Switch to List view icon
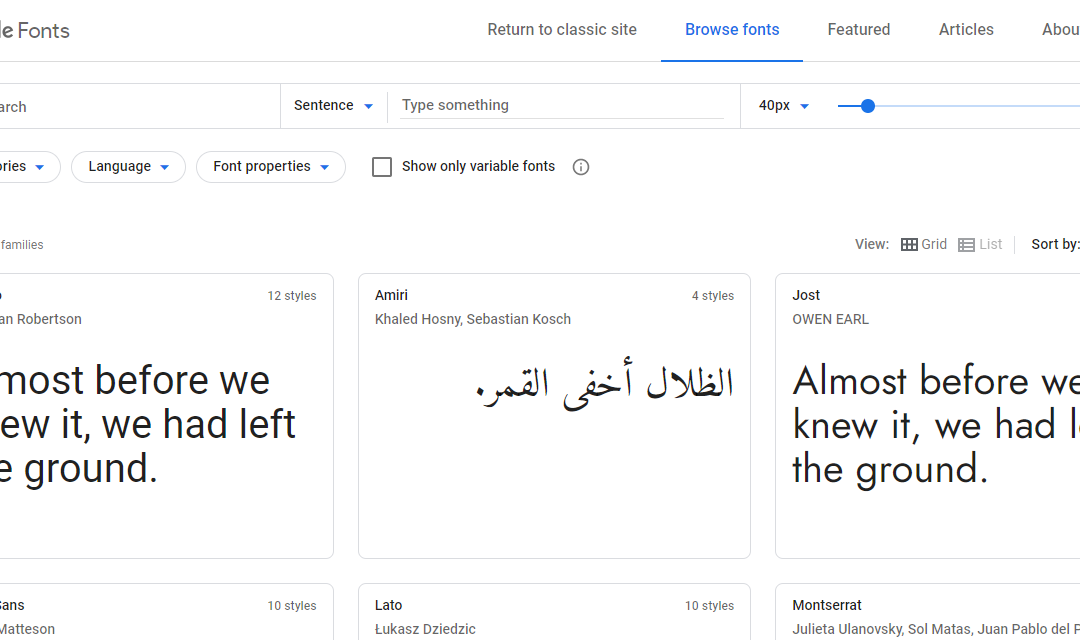This screenshot has width=1080, height=640. click(x=966, y=244)
